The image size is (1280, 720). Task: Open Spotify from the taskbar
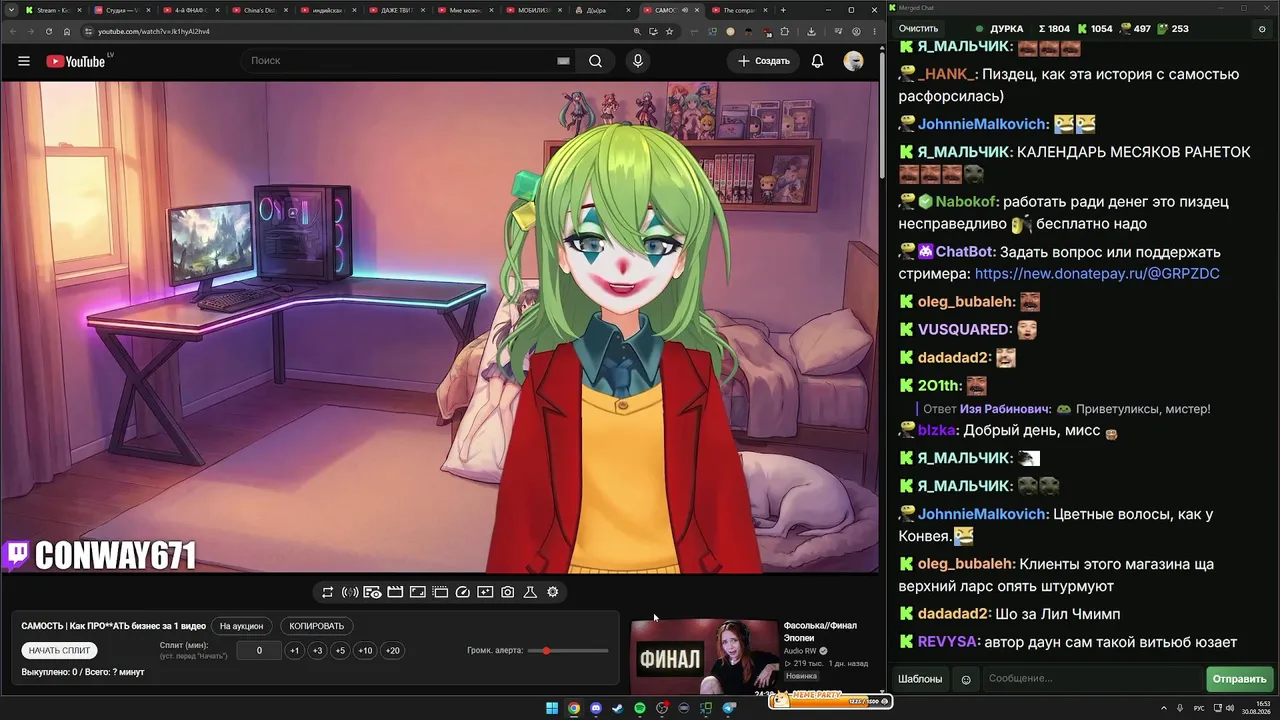[x=640, y=708]
